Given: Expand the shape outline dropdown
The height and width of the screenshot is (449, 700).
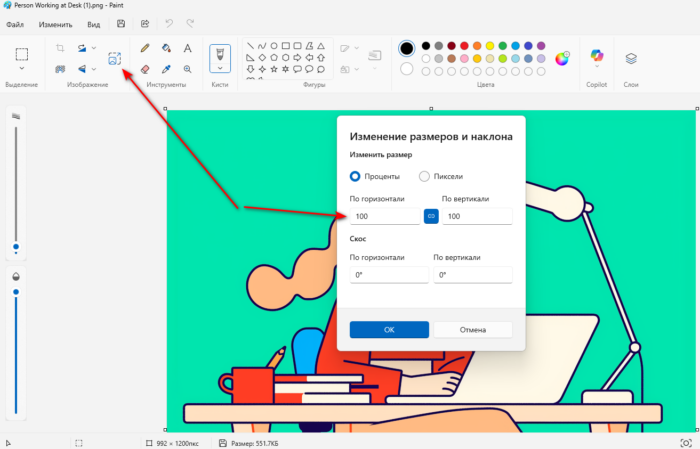Looking at the screenshot, I should [357, 48].
